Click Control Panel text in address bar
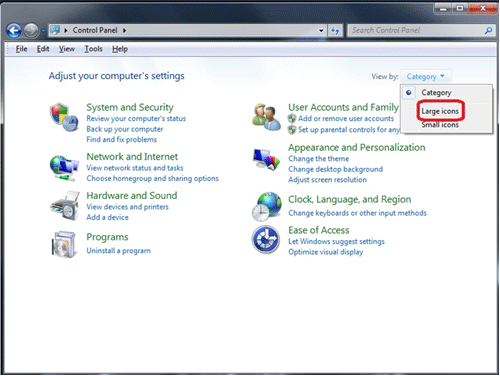 [x=95, y=30]
